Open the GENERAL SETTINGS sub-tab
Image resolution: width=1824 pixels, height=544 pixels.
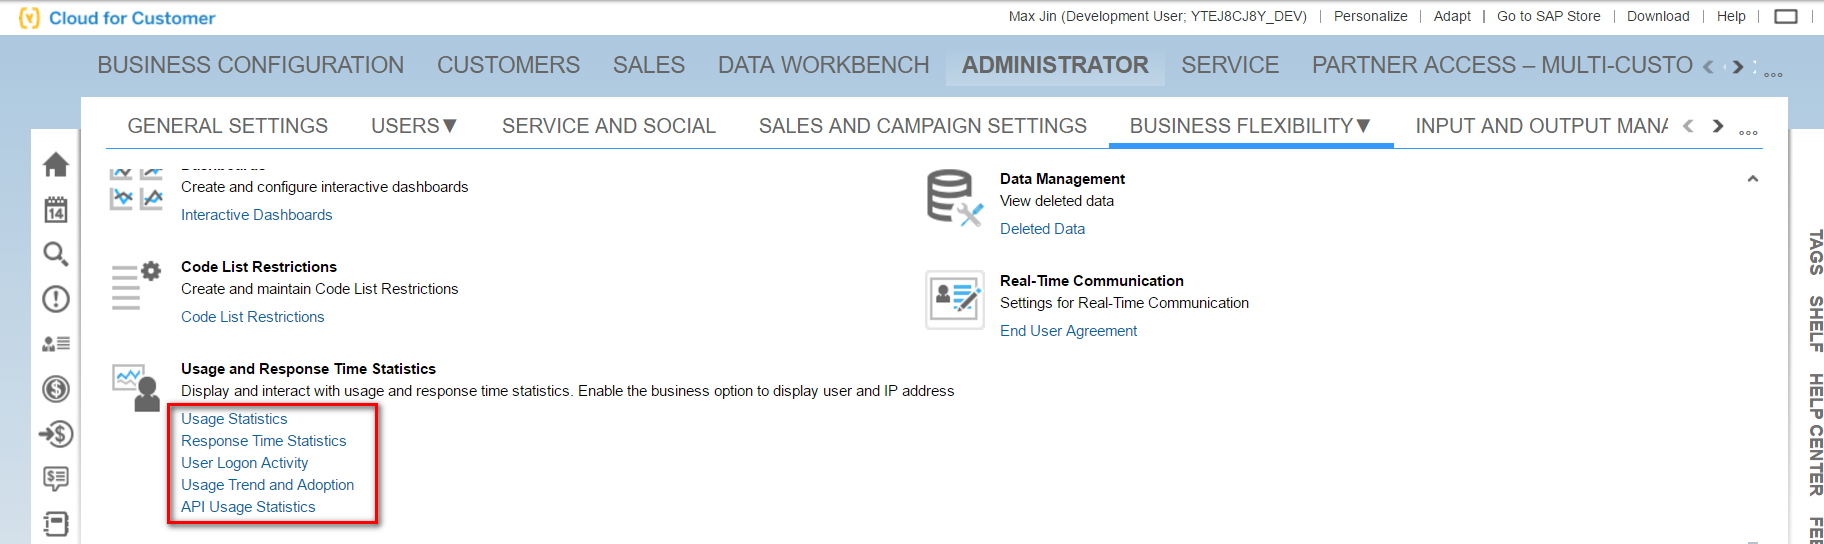228,126
